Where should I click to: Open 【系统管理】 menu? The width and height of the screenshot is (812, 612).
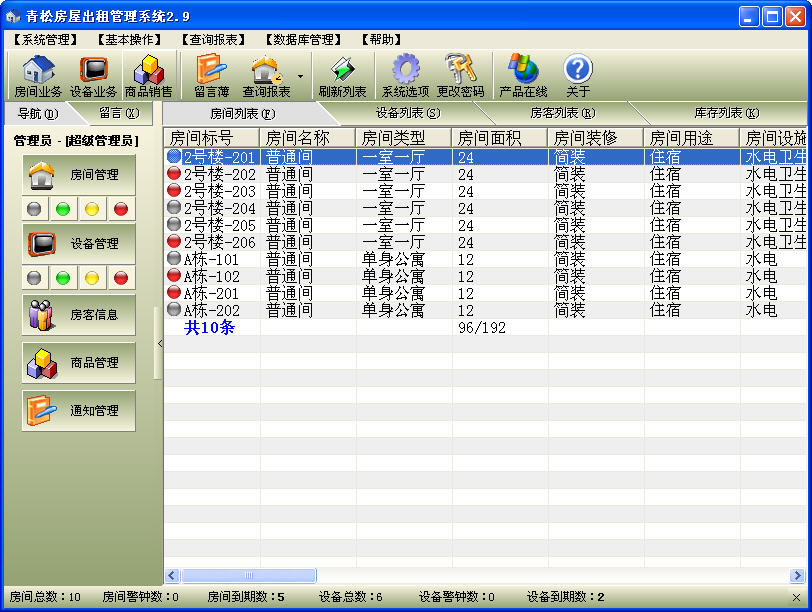46,39
